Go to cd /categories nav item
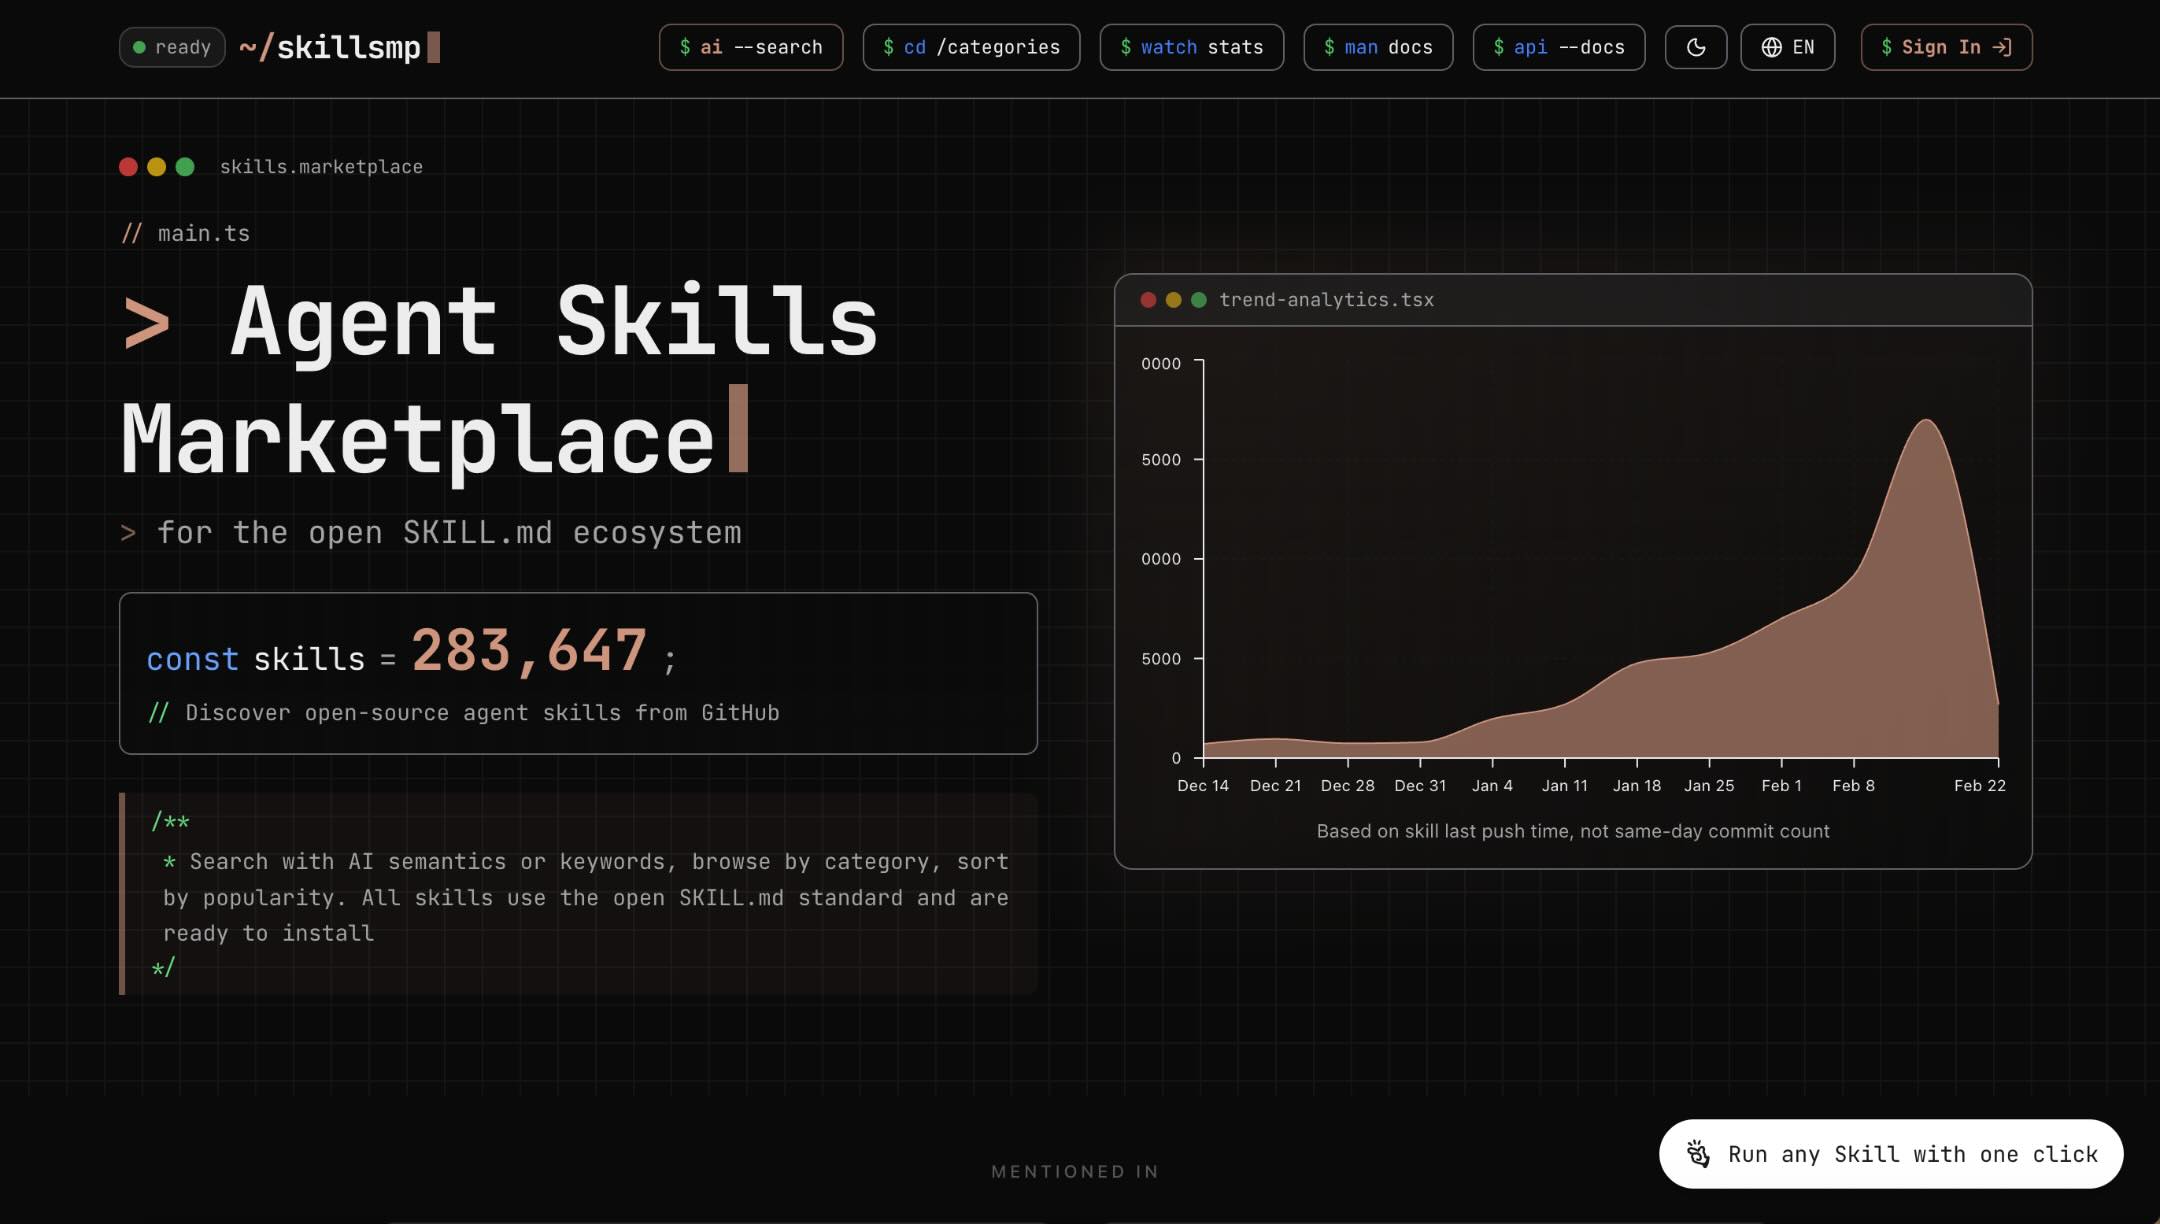This screenshot has width=2160, height=1224. pos(970,47)
